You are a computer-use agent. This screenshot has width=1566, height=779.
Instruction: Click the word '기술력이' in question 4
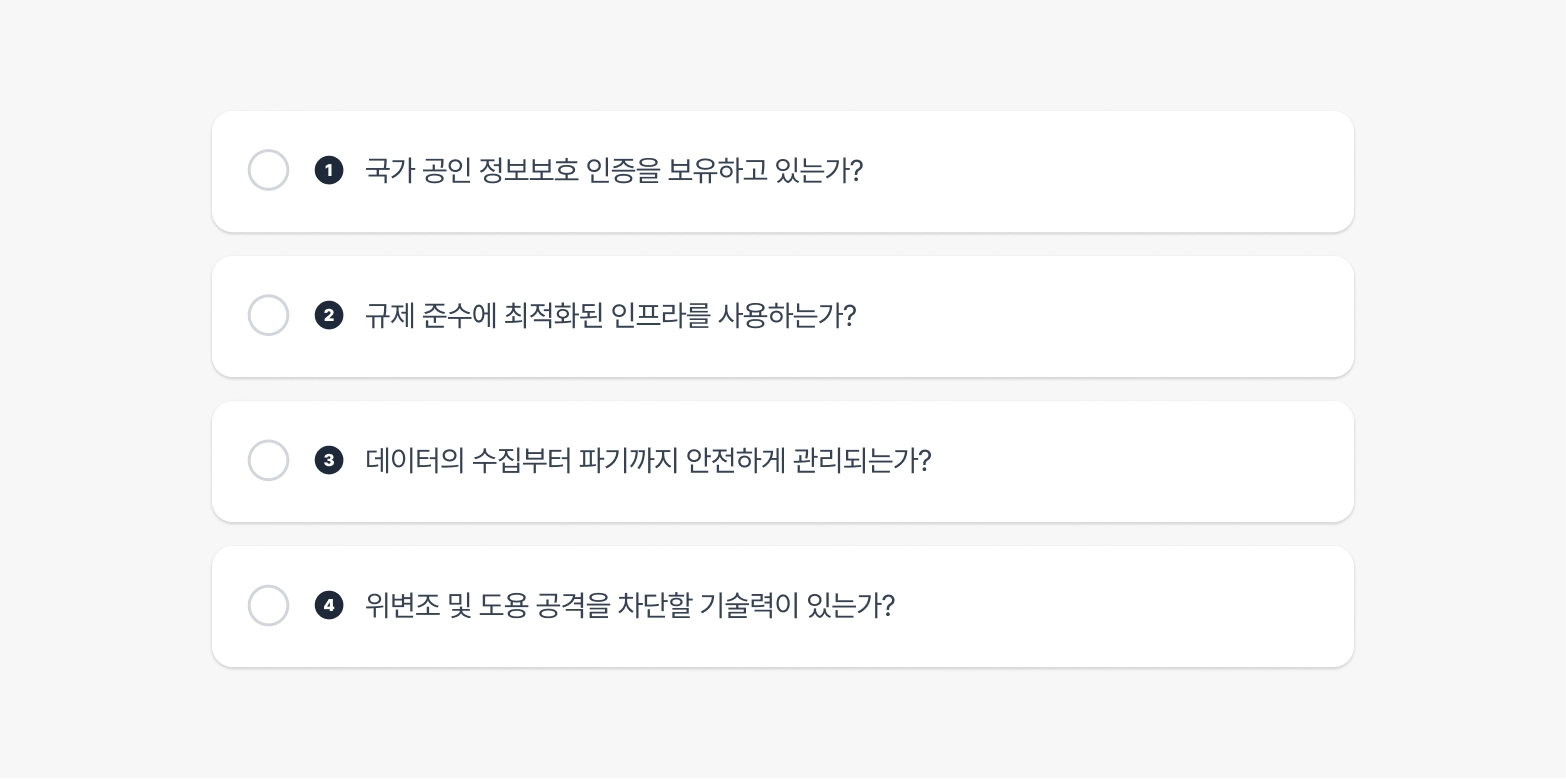pos(748,606)
